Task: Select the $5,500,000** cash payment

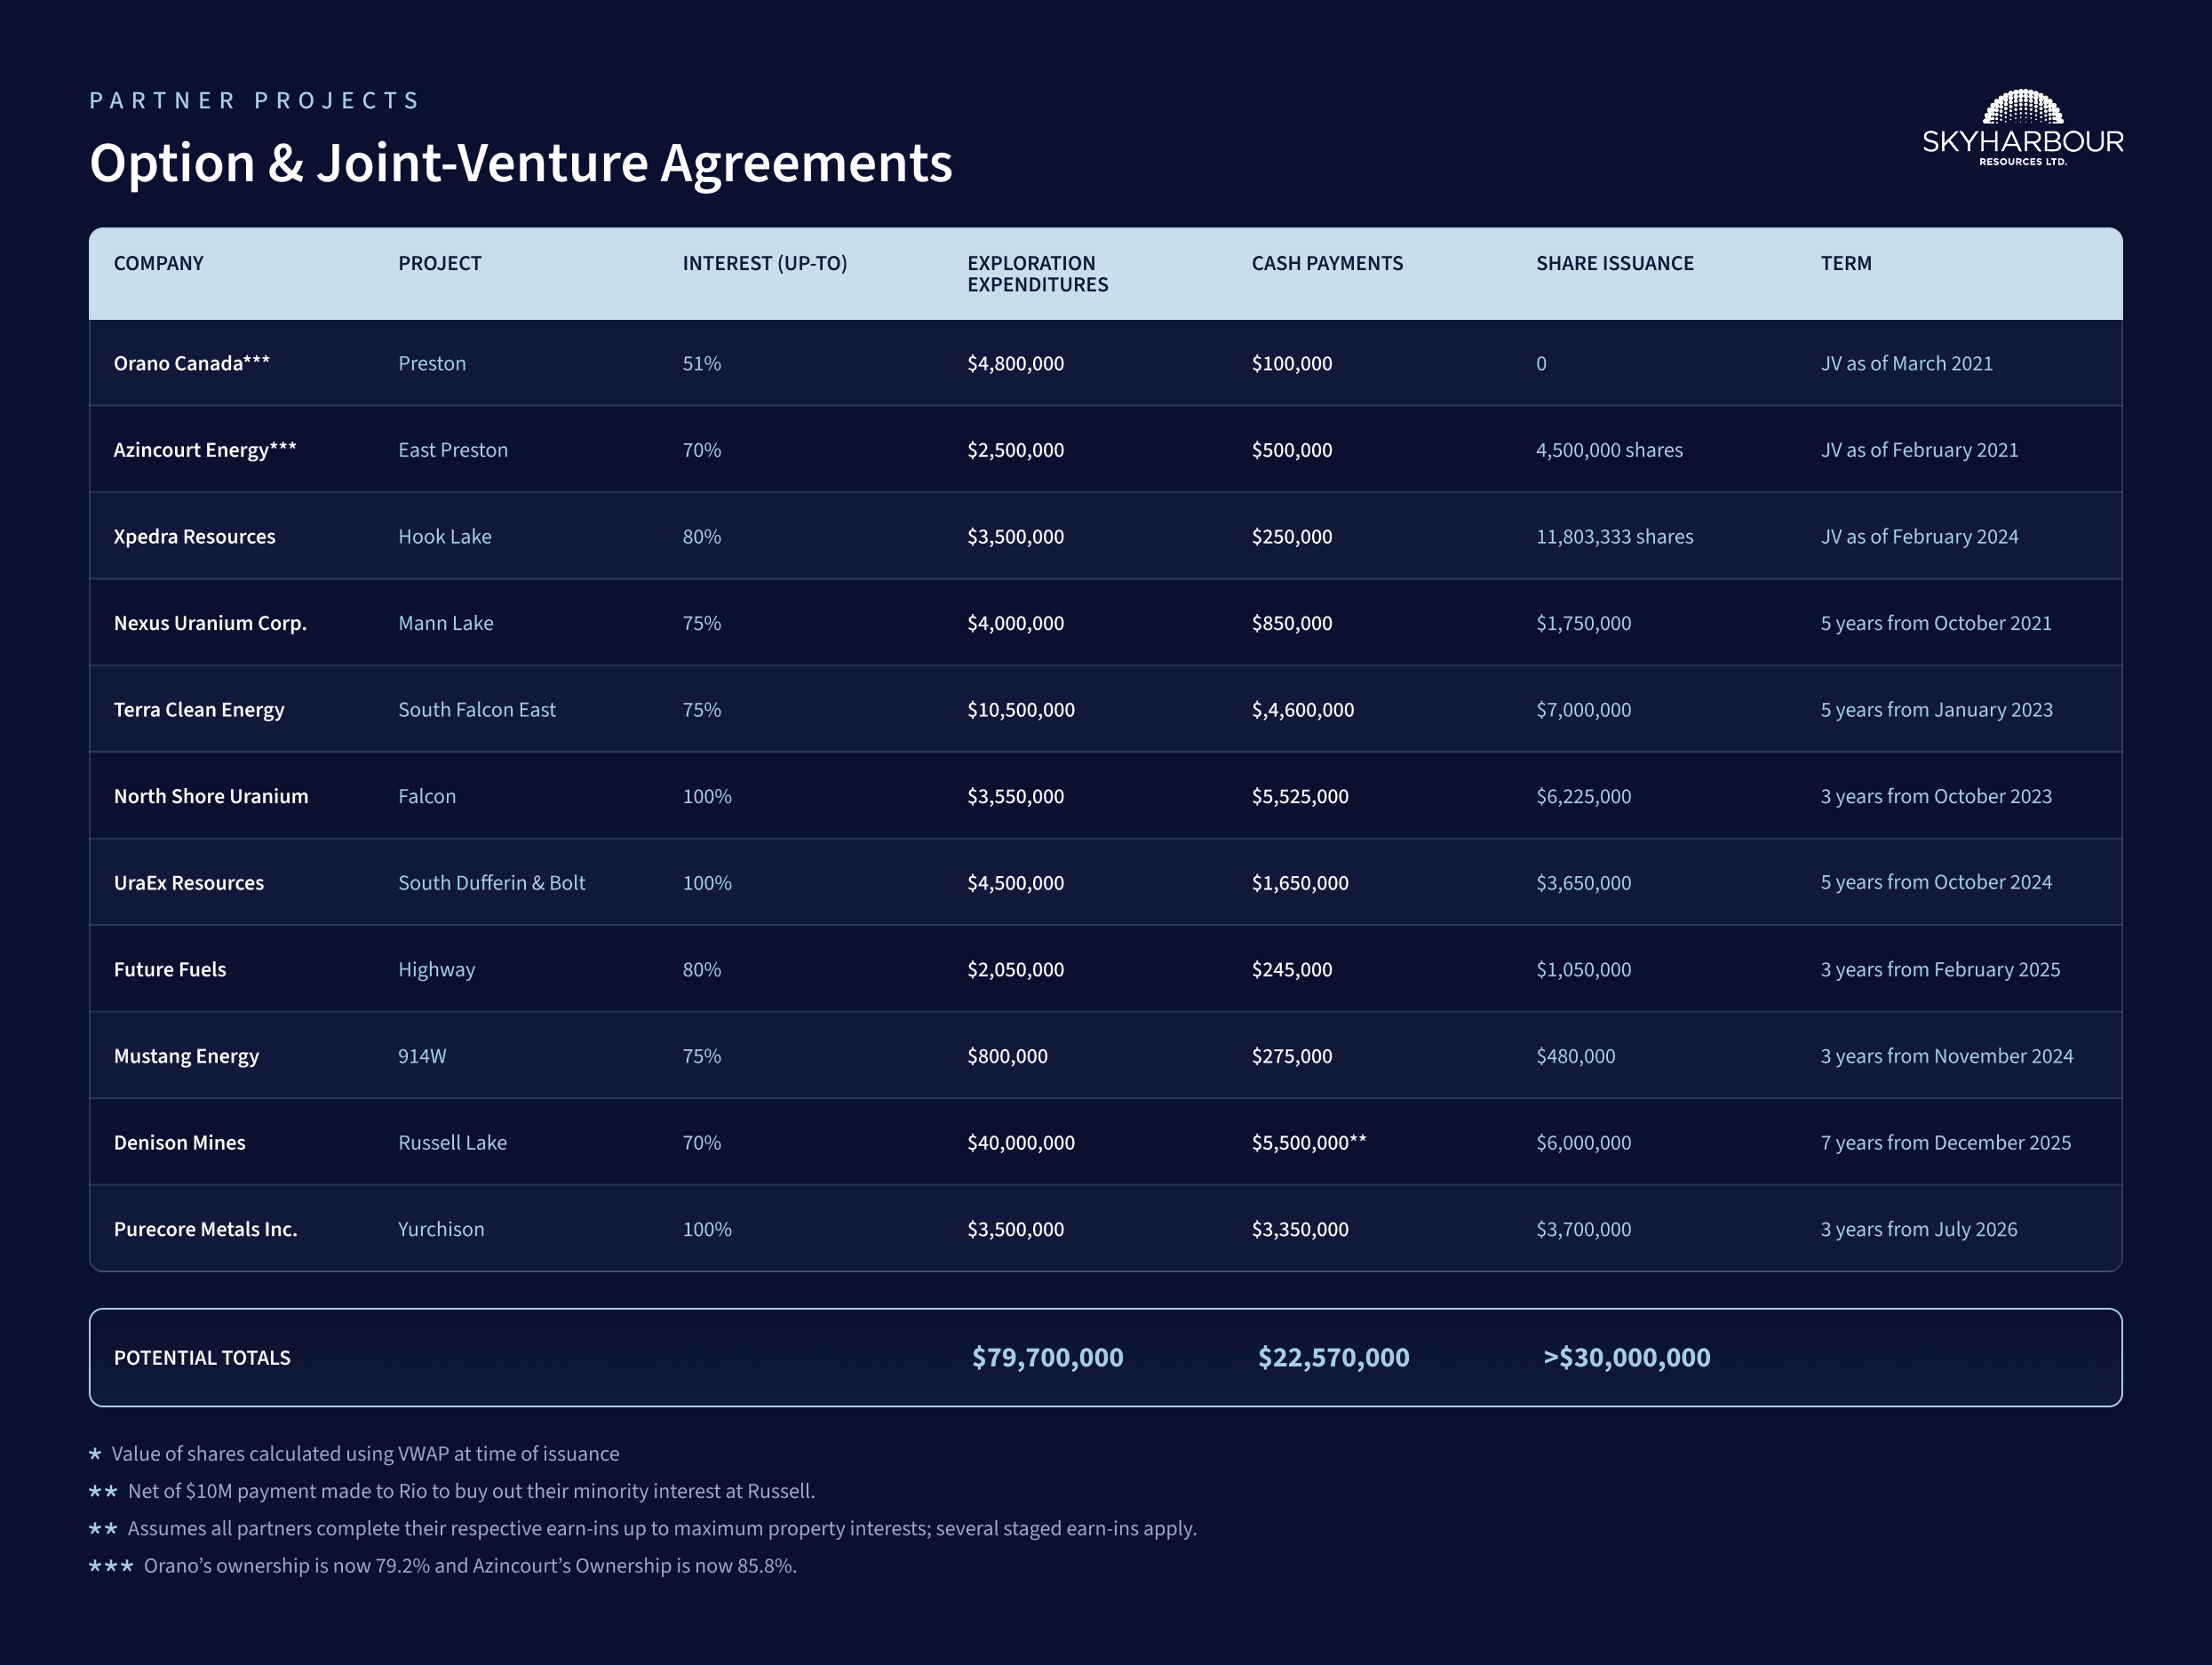Action: point(1309,1143)
